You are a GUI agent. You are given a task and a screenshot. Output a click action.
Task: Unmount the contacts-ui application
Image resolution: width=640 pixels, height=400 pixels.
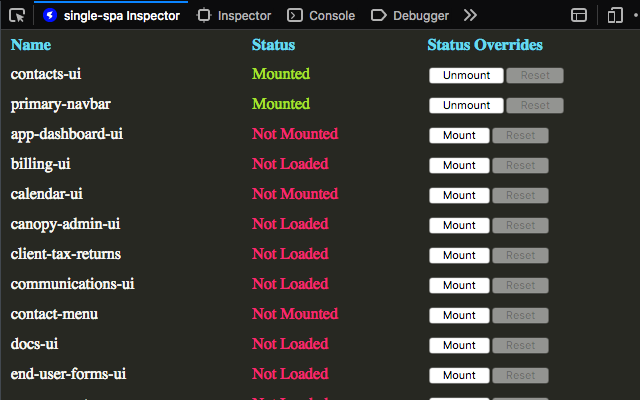[x=466, y=76]
